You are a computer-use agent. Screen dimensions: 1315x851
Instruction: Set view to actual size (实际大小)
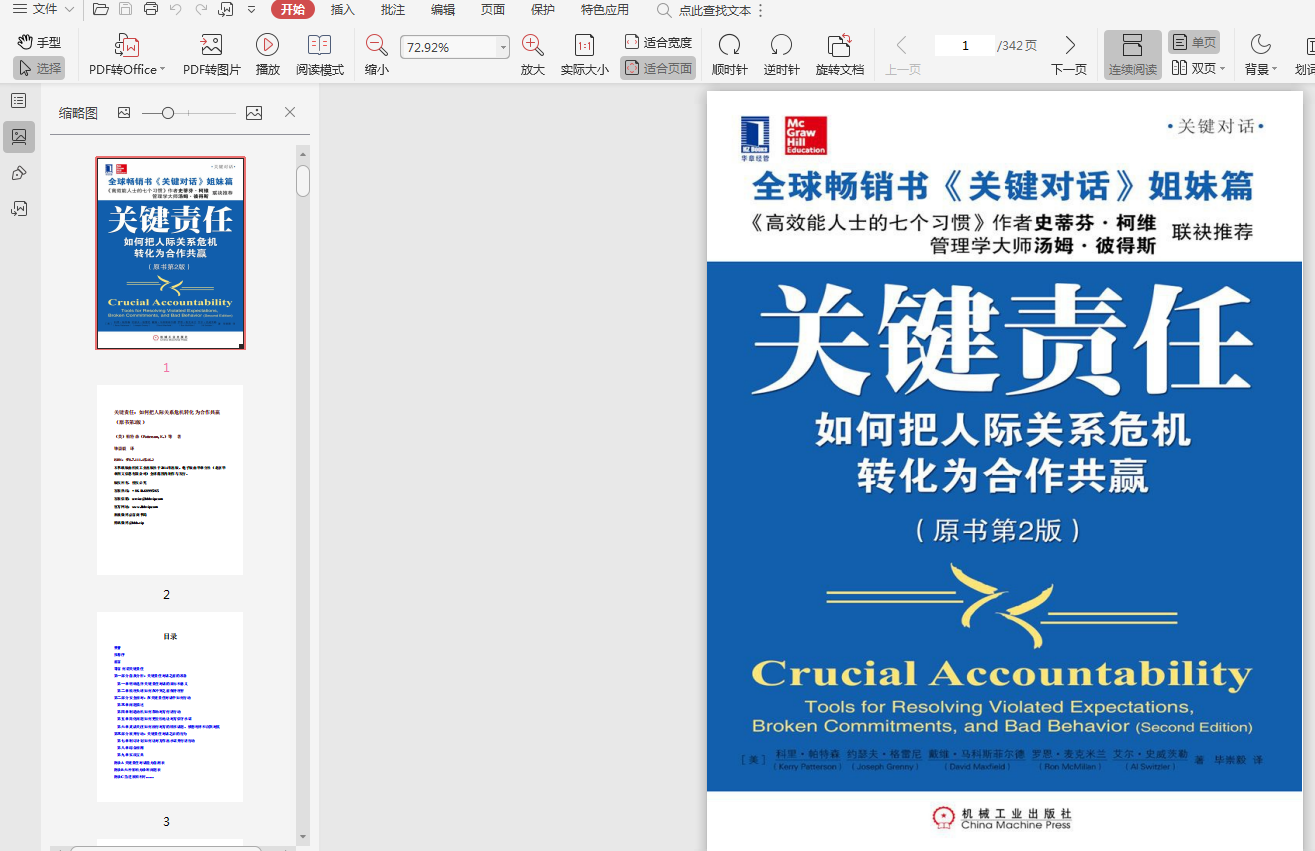[x=585, y=55]
